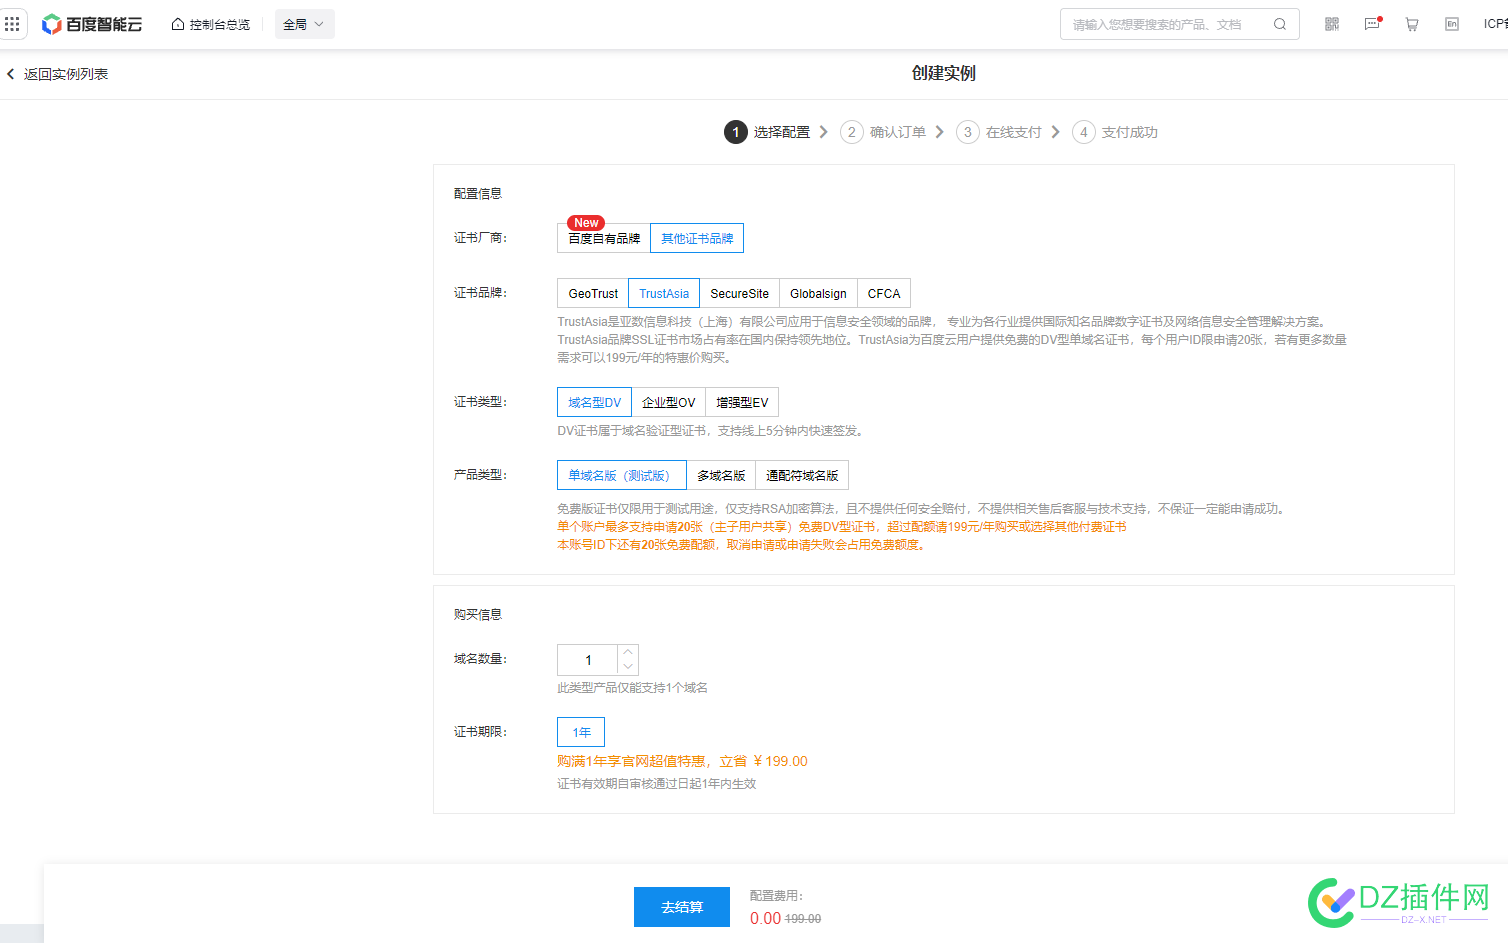Select step 4 支付成功
Image resolution: width=1508 pixels, height=943 pixels.
point(1115,132)
